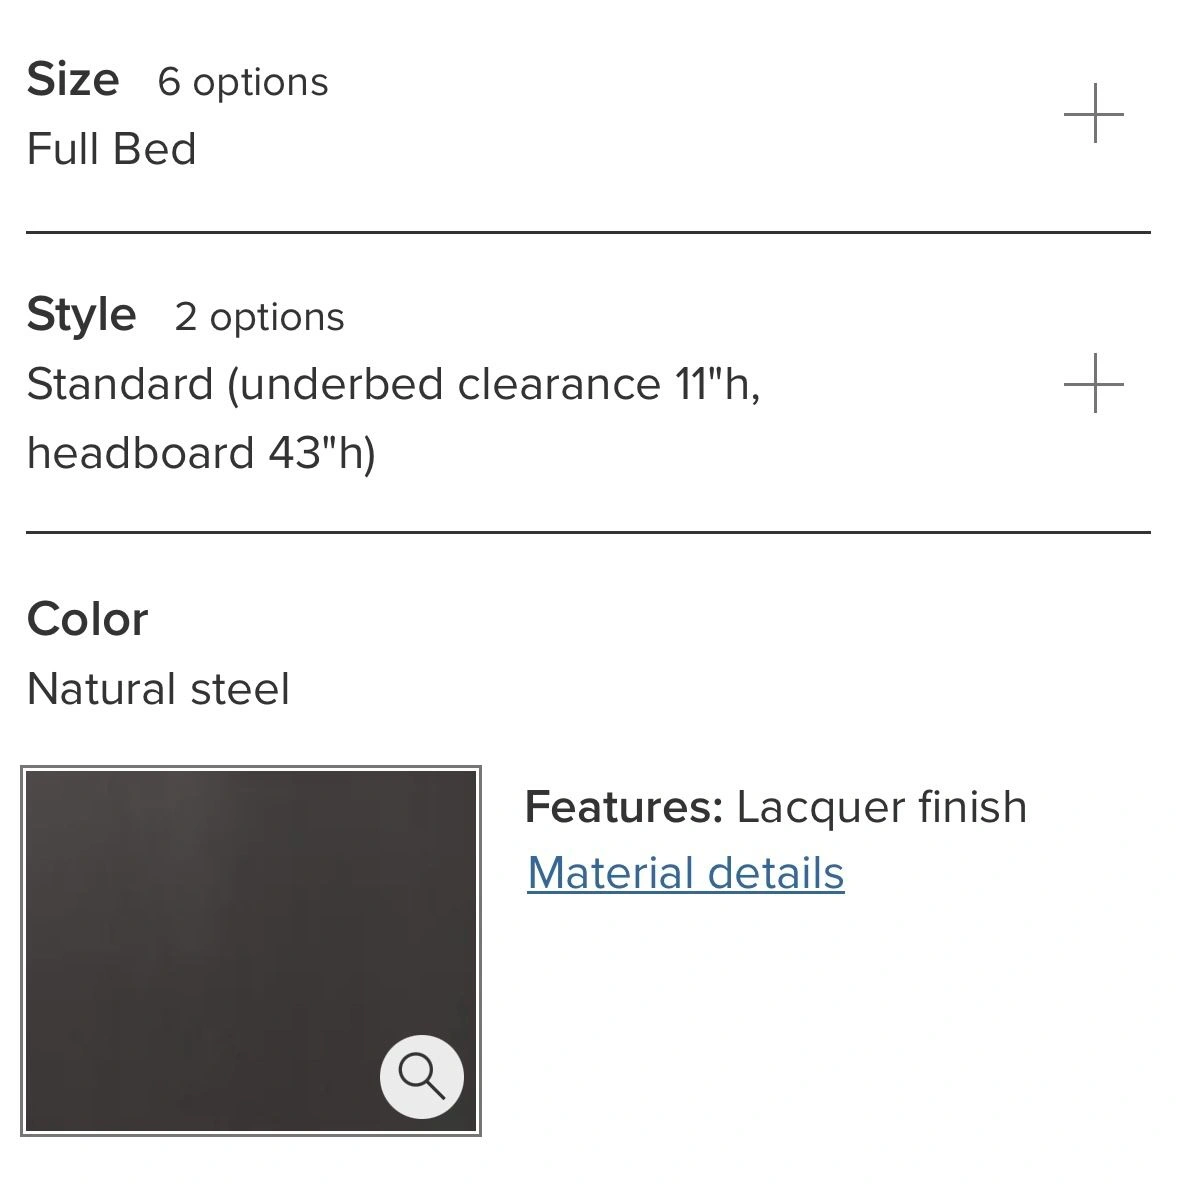Viewport: 1178px width, 1192px height.
Task: Expand the Style options plus icon
Action: point(1093,383)
